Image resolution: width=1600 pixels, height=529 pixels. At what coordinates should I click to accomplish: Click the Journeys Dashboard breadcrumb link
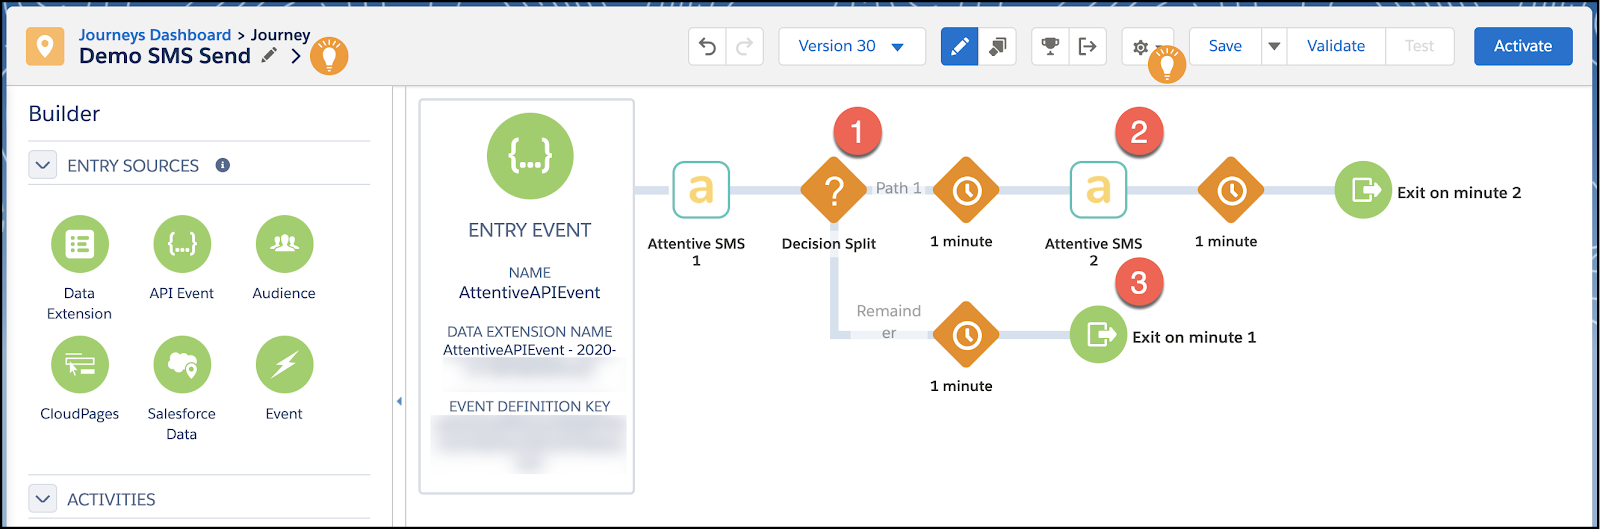click(x=155, y=35)
